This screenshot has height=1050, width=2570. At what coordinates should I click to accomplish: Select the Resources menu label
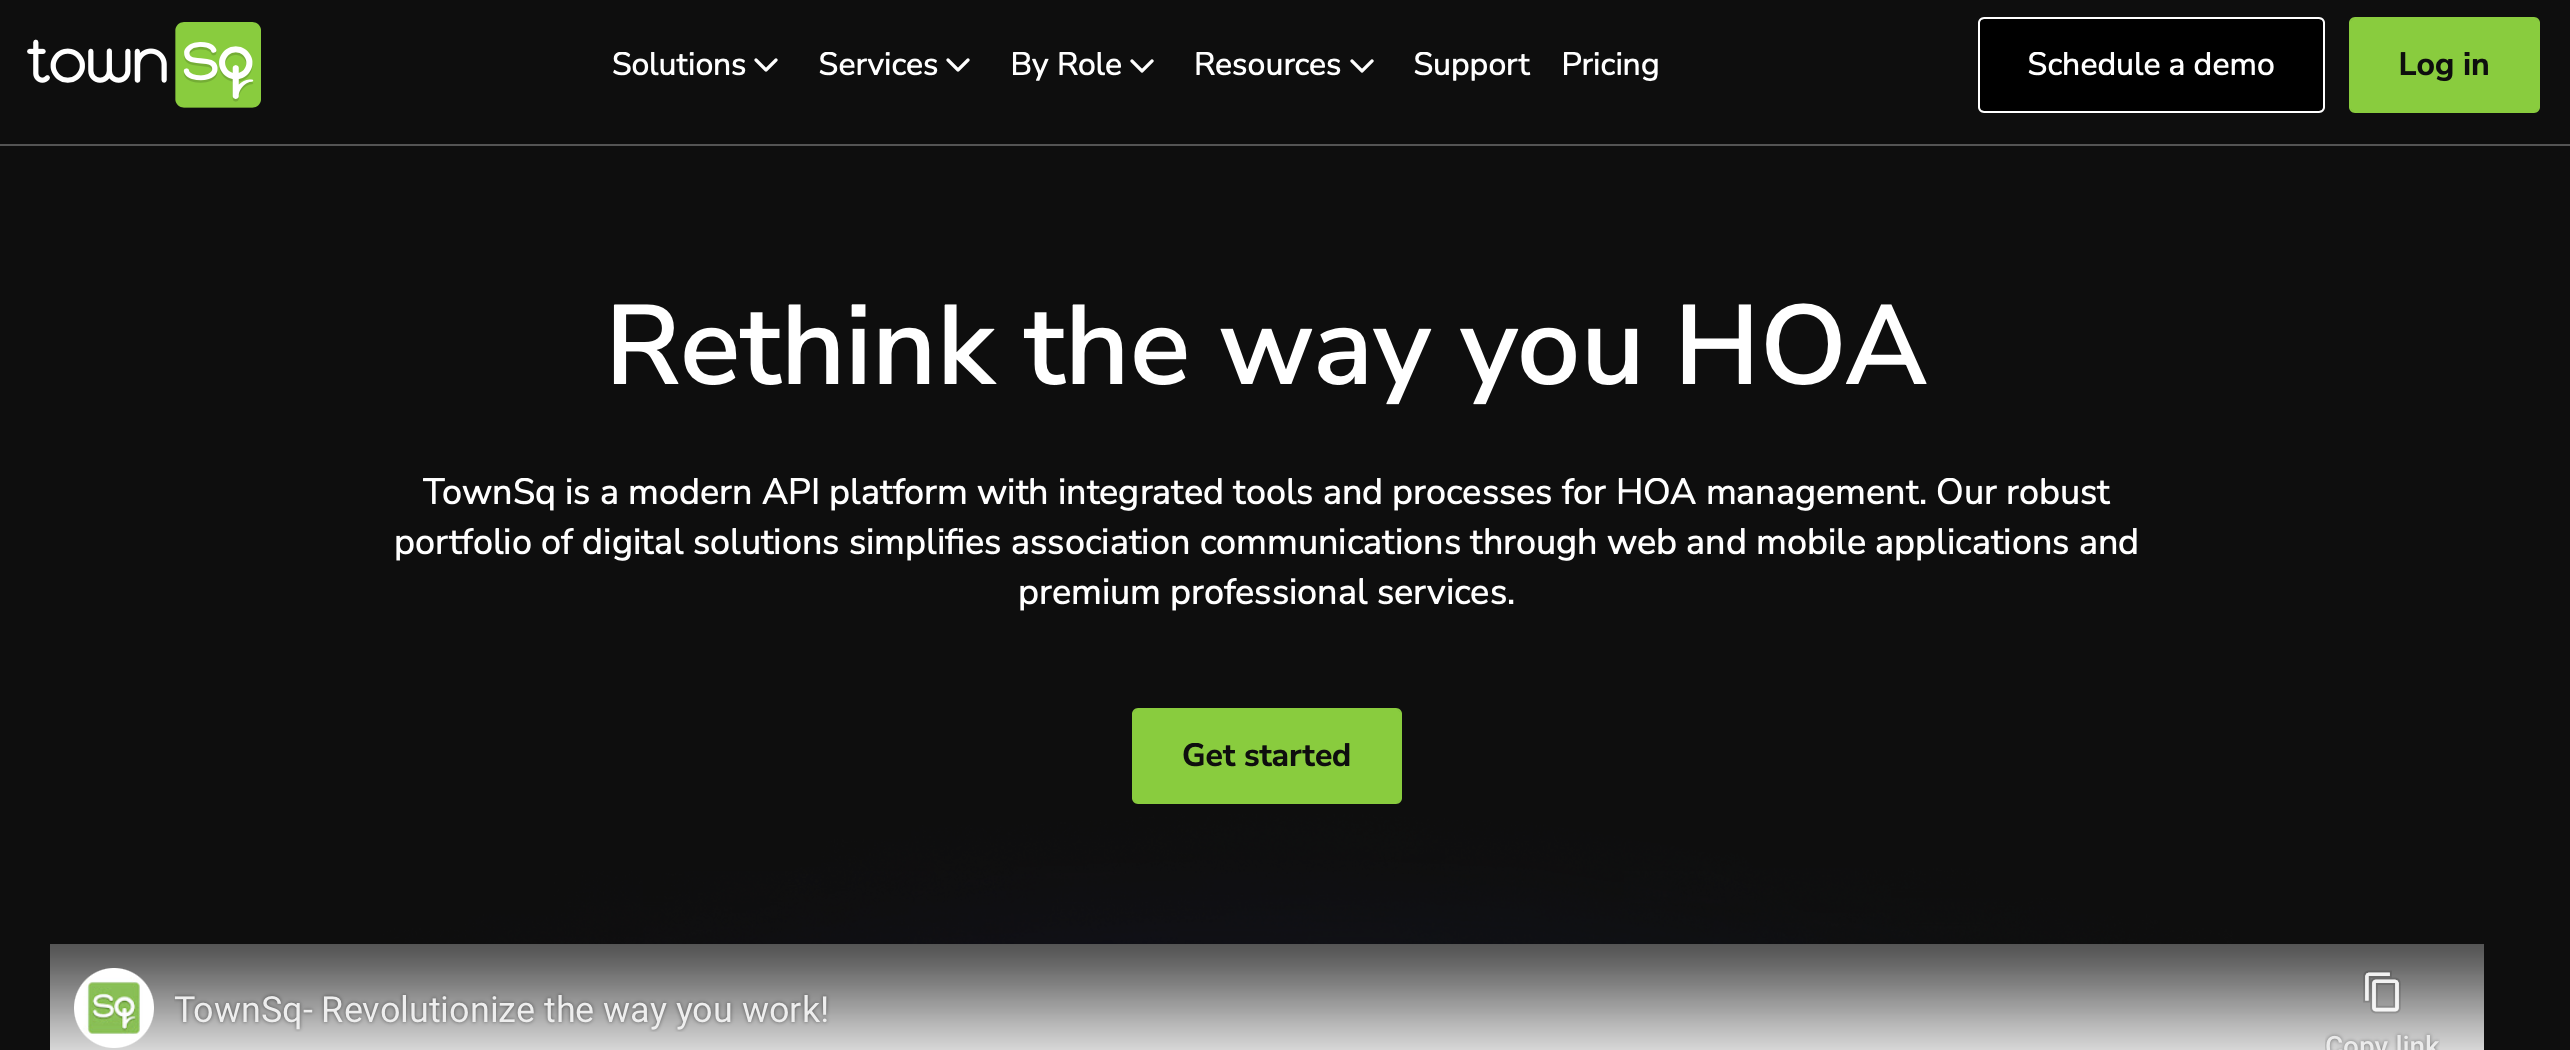click(x=1266, y=65)
